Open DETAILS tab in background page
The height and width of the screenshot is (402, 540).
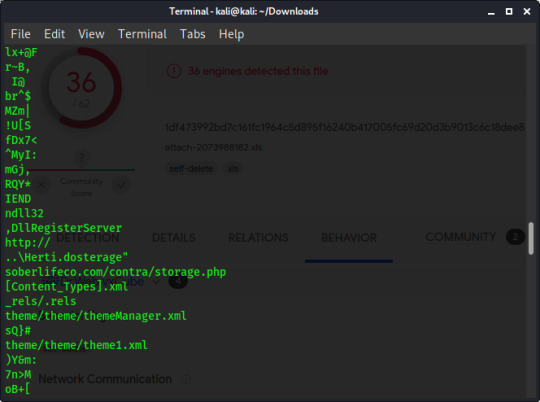[x=174, y=238]
